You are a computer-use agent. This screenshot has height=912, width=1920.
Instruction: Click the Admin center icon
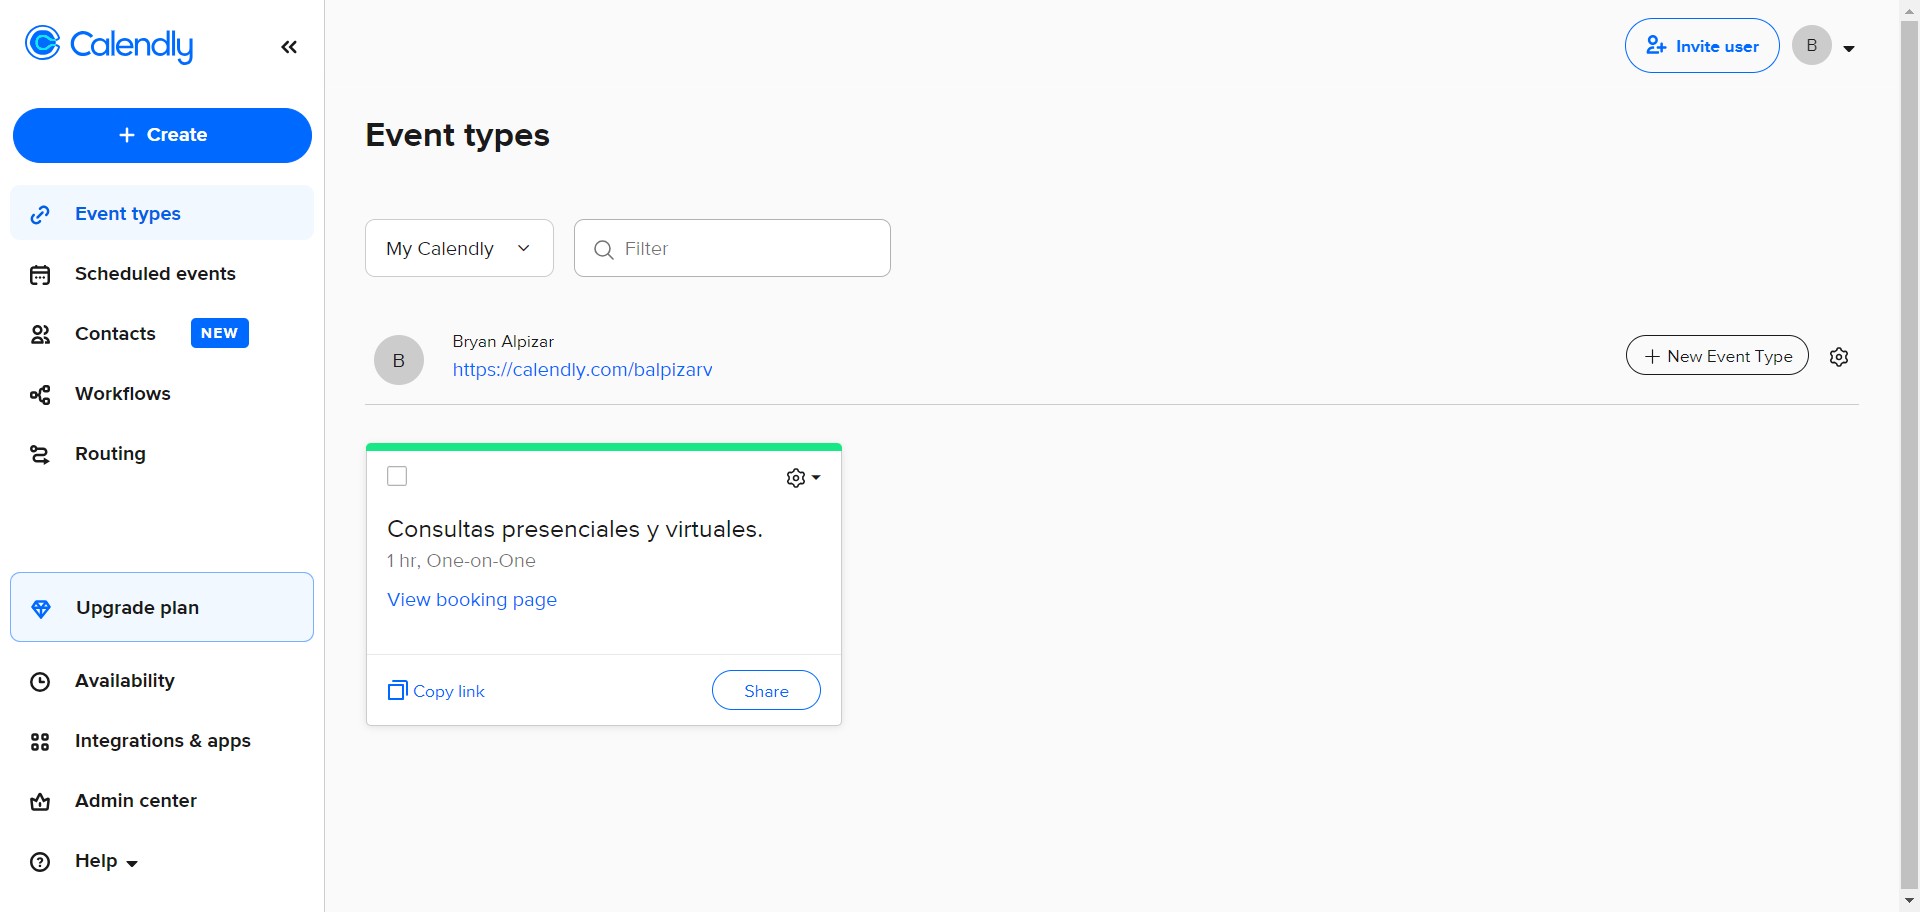40,801
